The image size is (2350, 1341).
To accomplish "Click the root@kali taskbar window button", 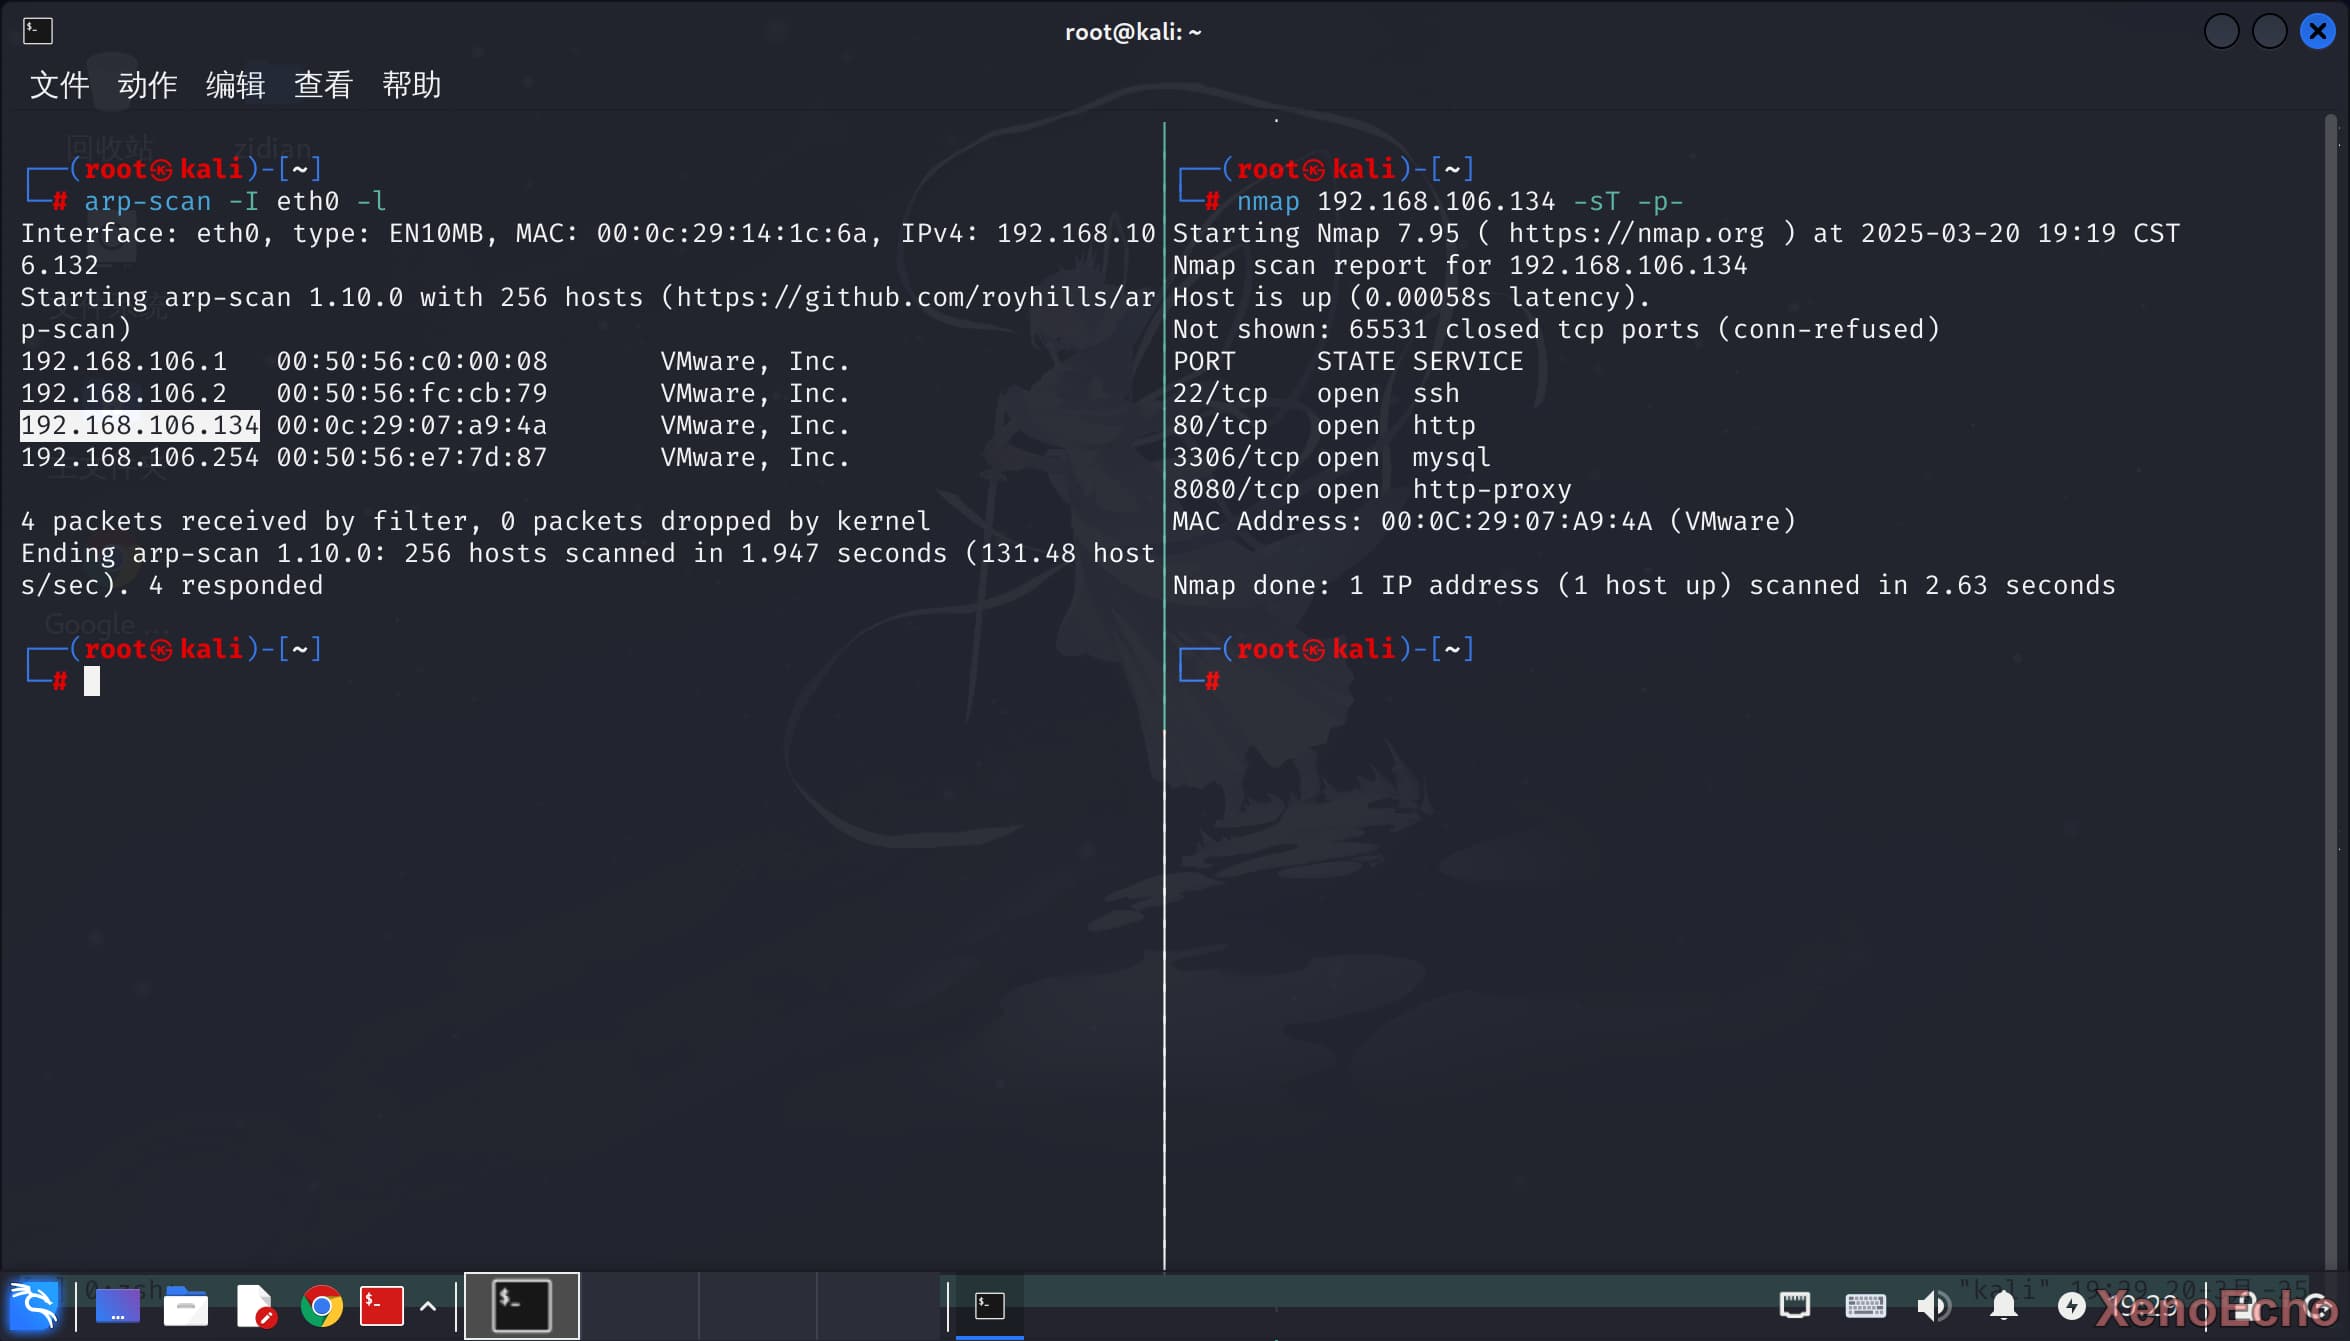I will (990, 1305).
